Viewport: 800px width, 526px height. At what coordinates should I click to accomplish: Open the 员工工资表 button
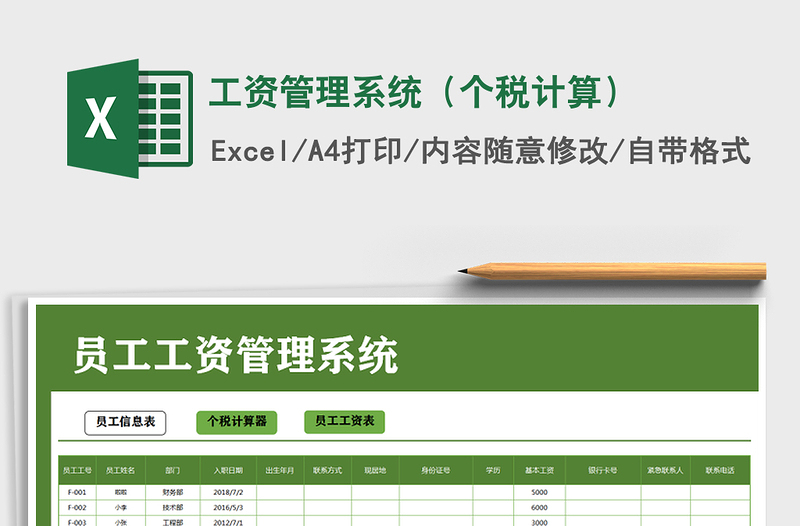(344, 422)
